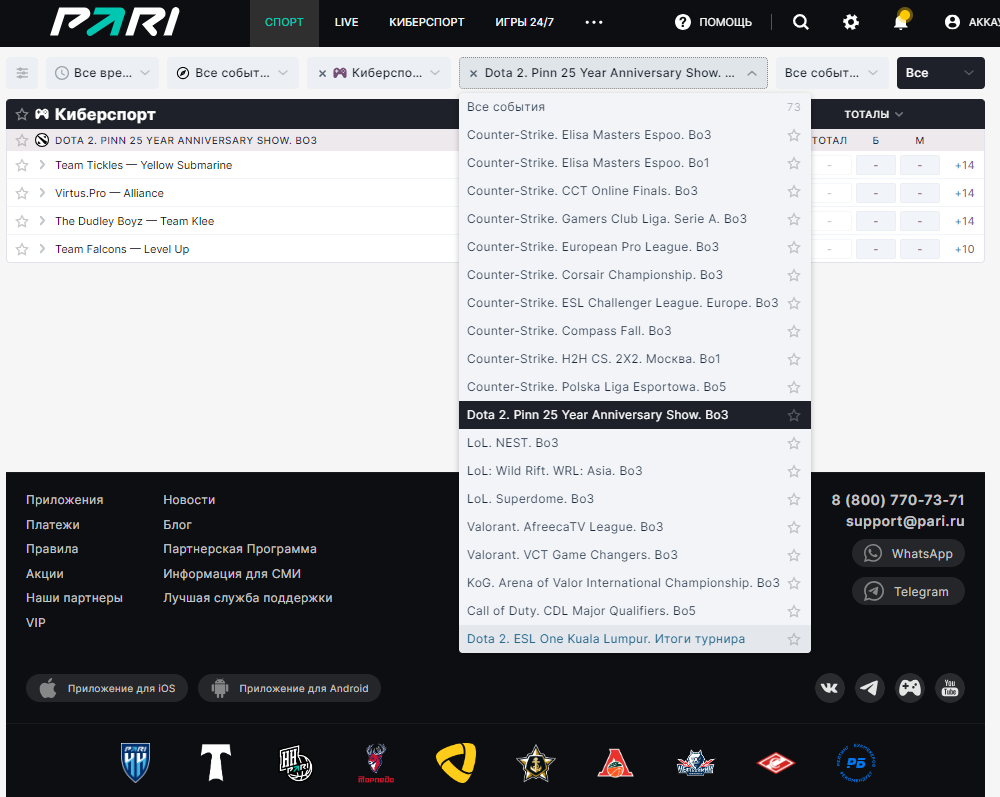The width and height of the screenshot is (1000, 797).
Task: Star Valorant VCT Game Changers Bo3
Action: 793,555
